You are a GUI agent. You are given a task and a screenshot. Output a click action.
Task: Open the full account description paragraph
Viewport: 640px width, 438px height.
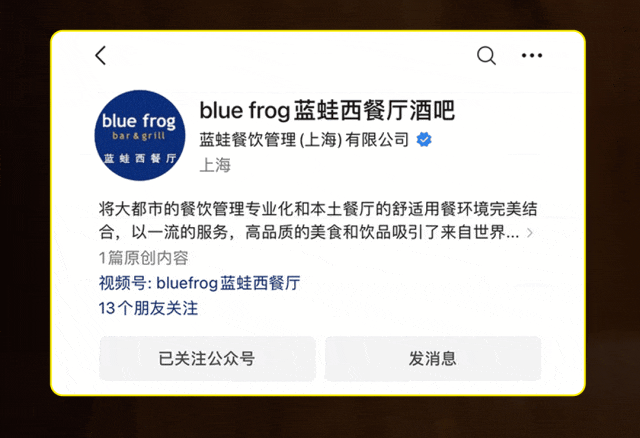coord(318,220)
